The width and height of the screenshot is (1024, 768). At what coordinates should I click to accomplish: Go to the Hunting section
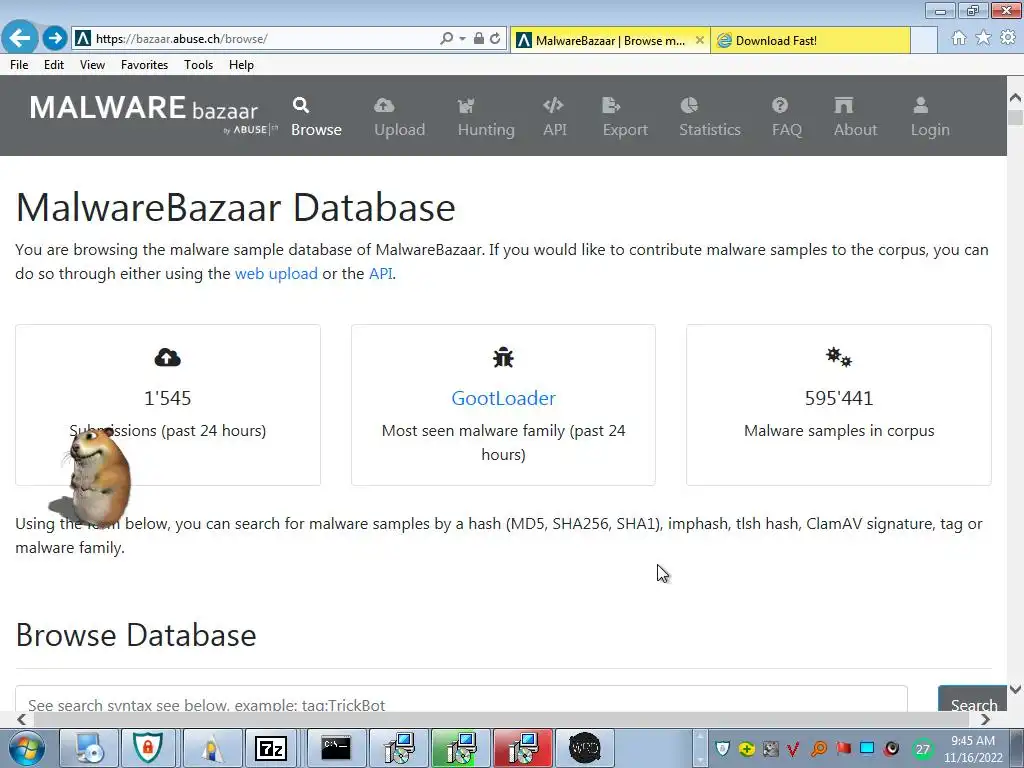[486, 117]
